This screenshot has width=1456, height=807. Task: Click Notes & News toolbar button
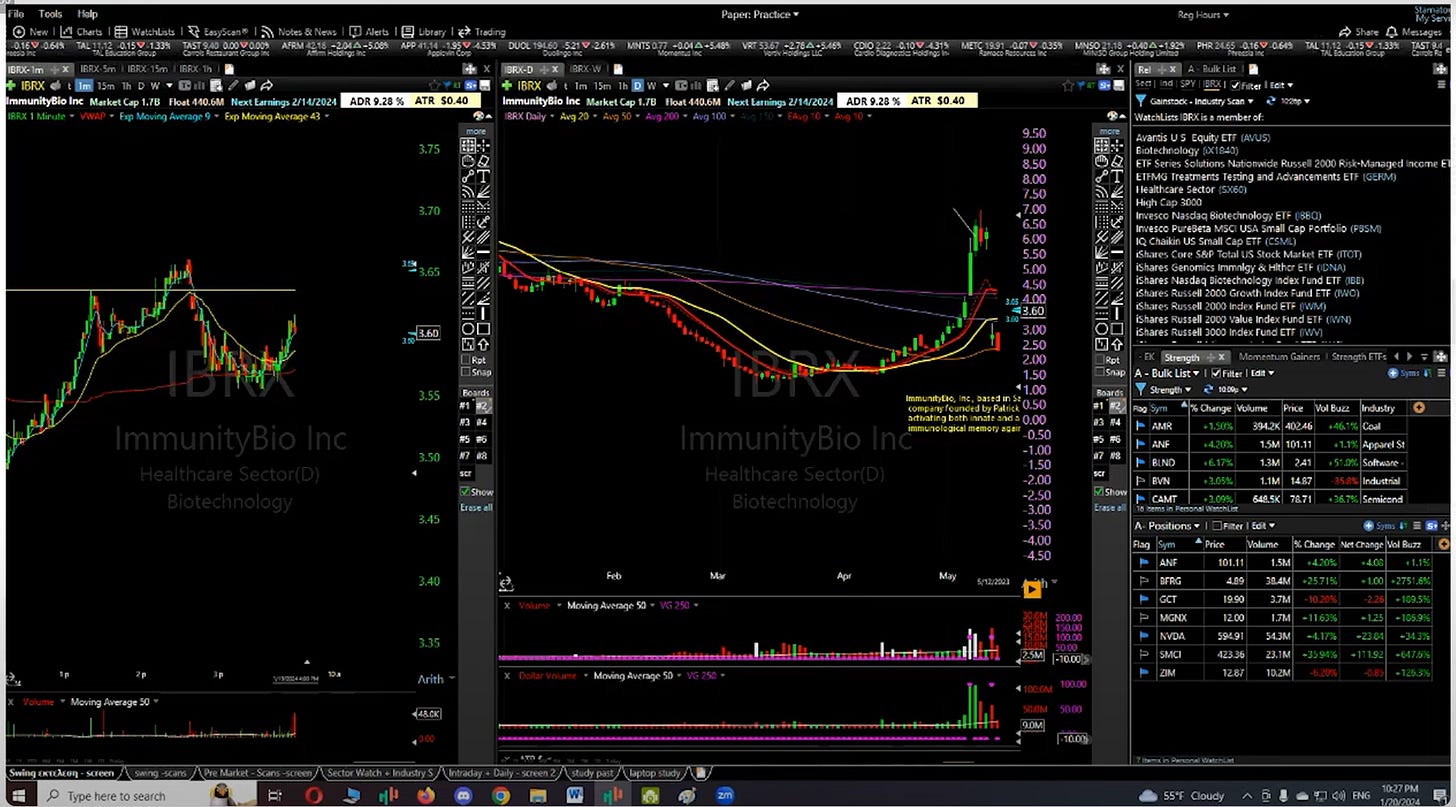click(299, 31)
